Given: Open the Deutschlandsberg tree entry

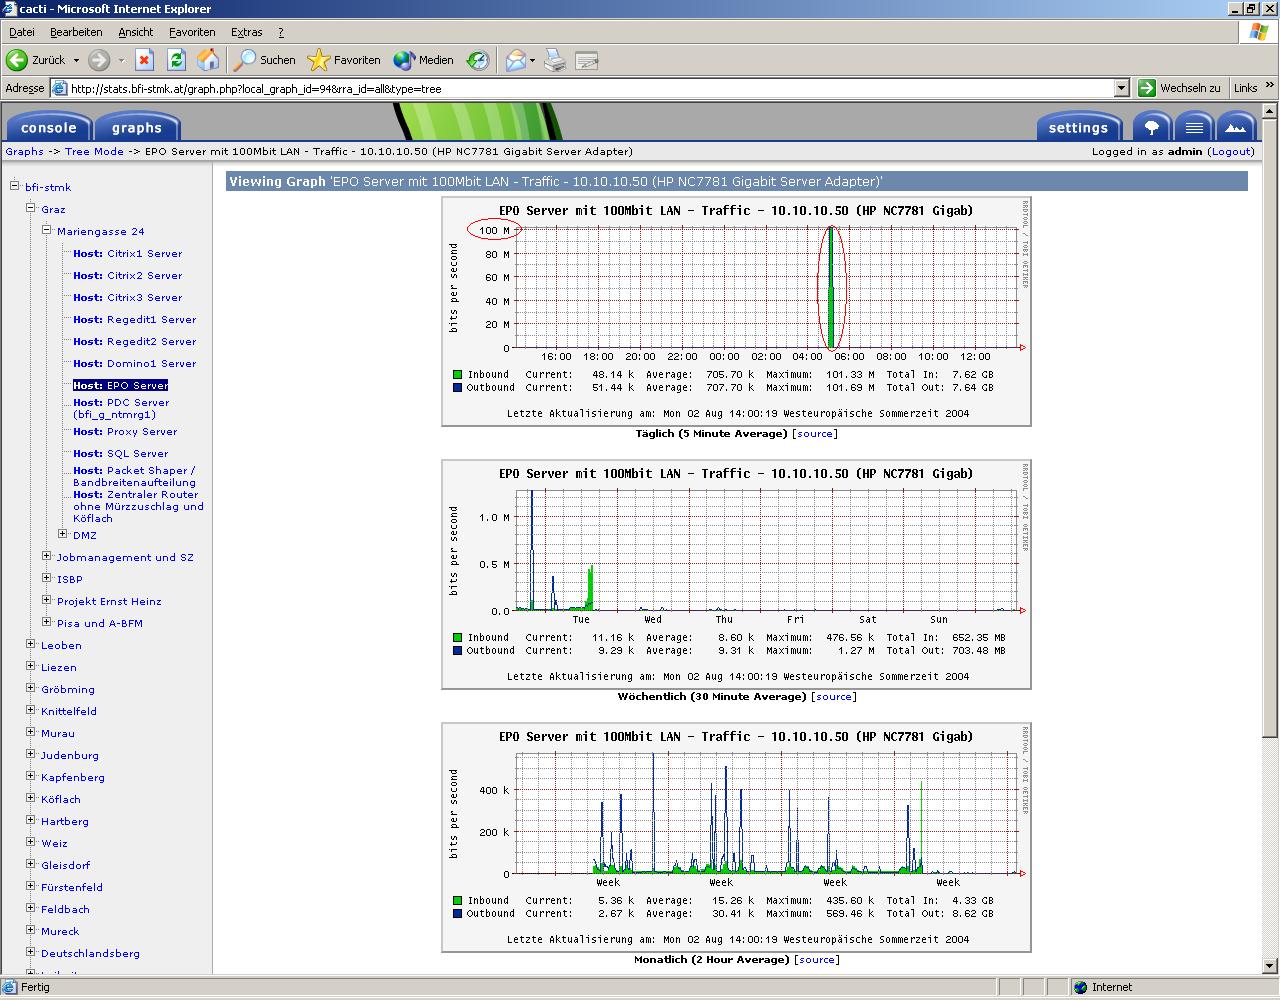Looking at the screenshot, I should click(90, 954).
